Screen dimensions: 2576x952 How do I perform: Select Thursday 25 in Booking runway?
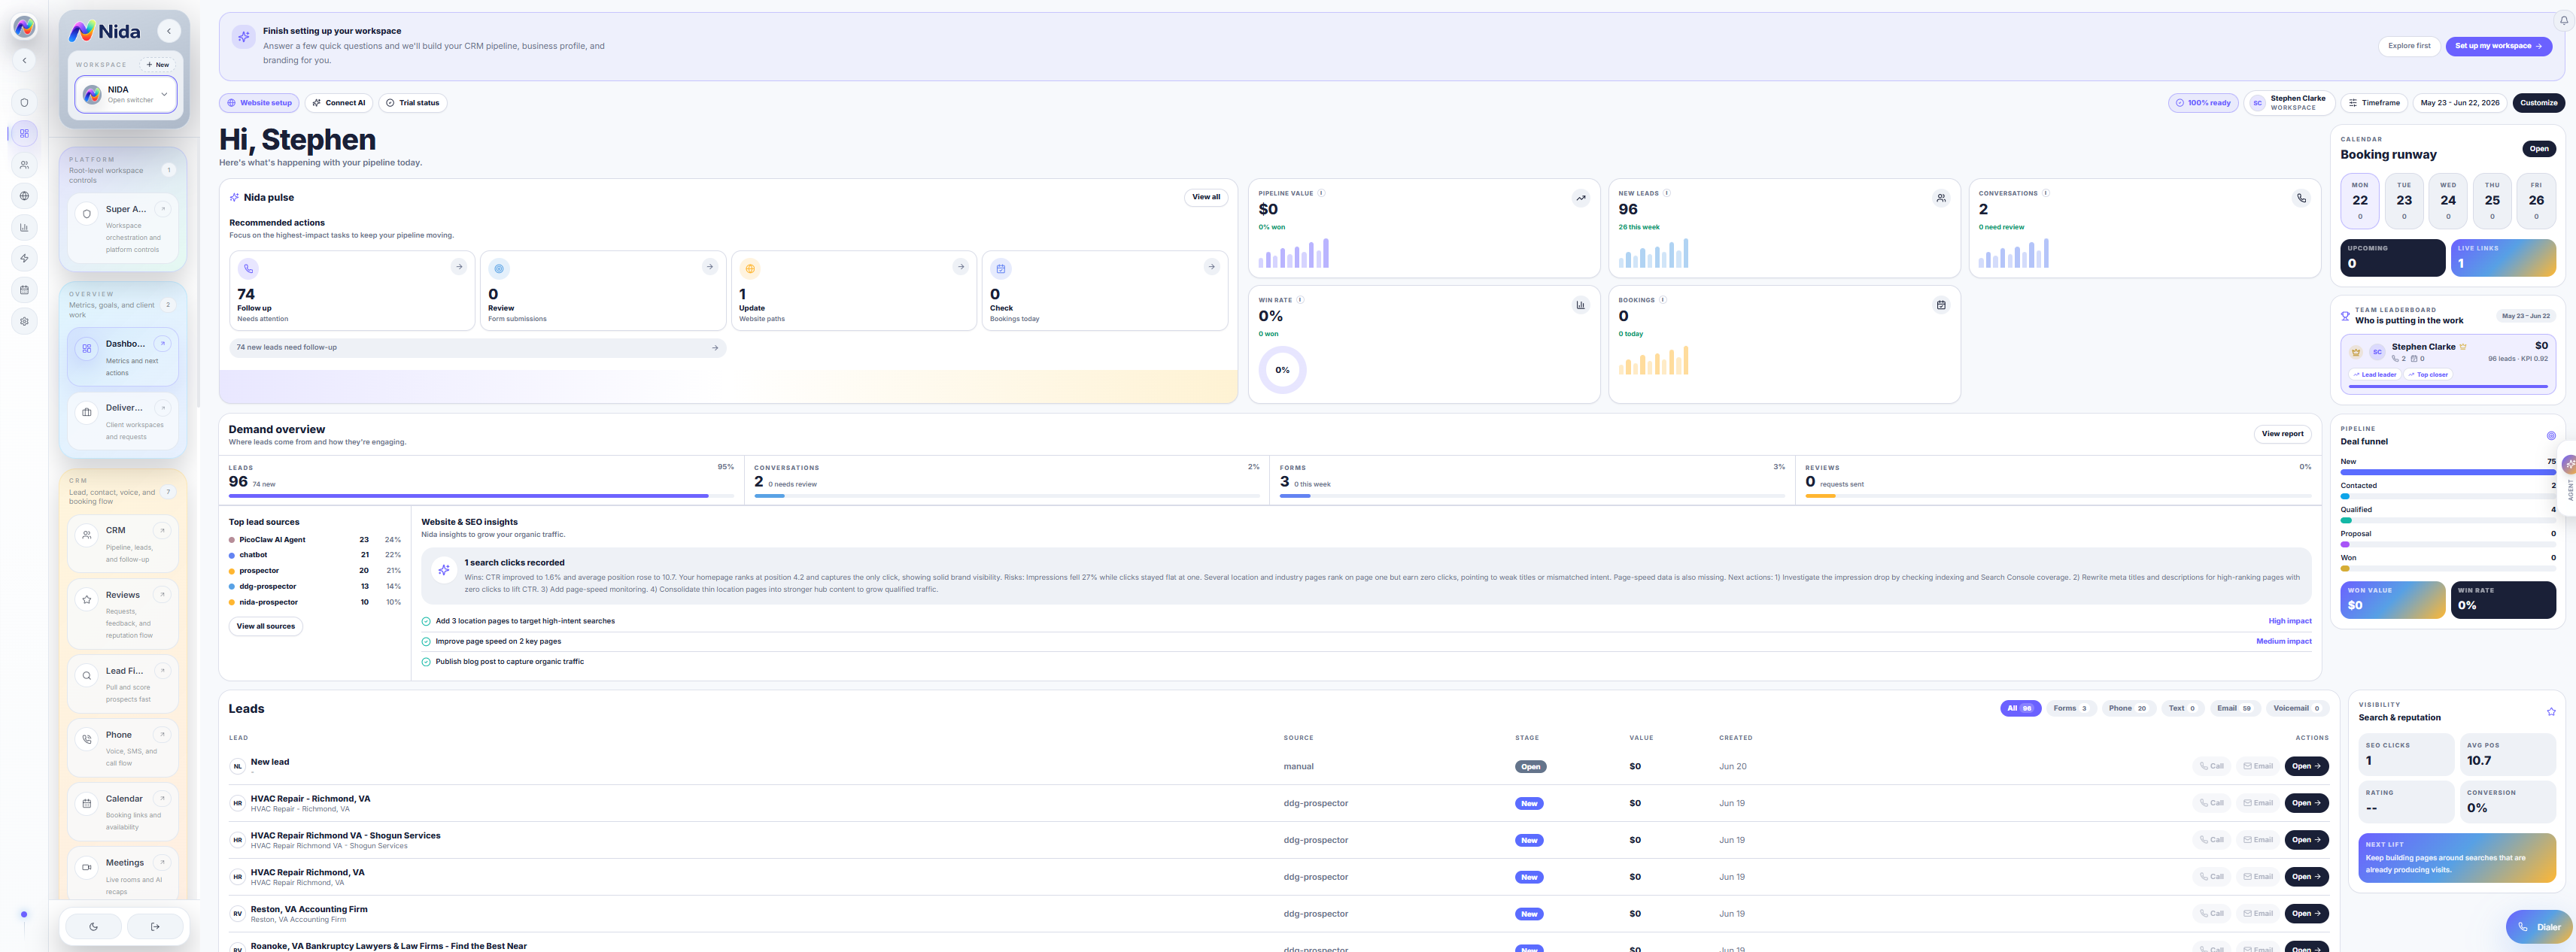[x=2492, y=200]
